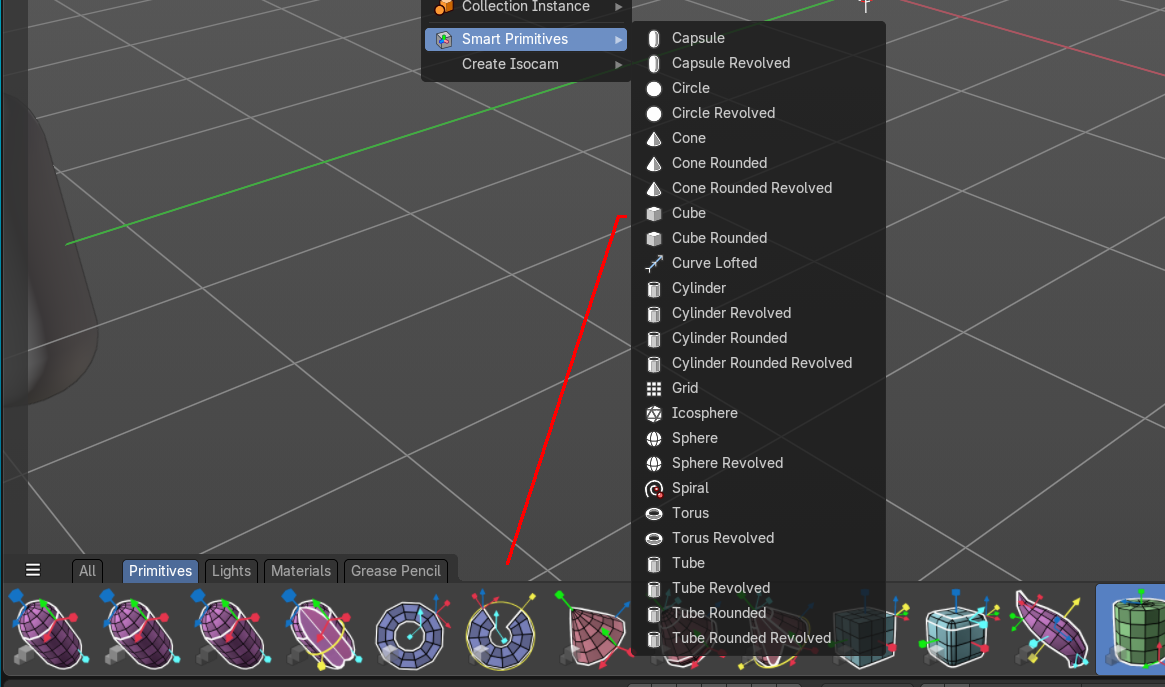Add a Tube Rounded primitive

(758, 613)
